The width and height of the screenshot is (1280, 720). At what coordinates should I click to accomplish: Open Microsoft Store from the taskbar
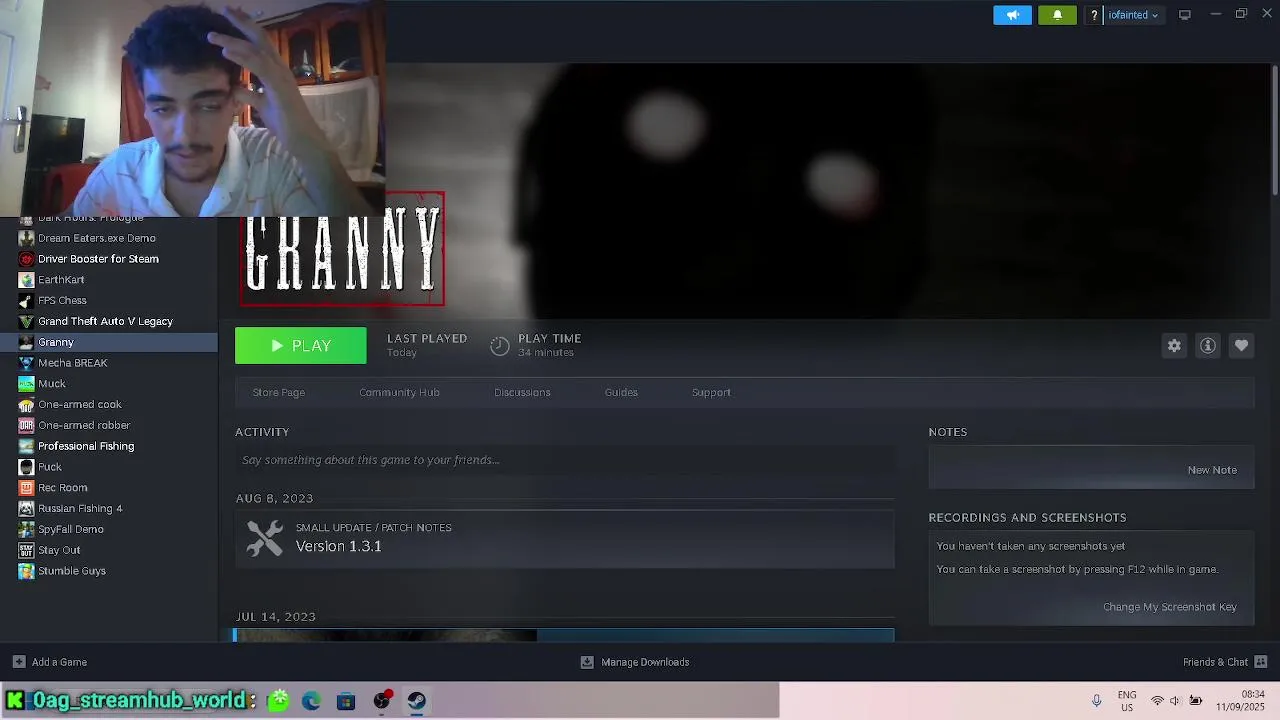[346, 701]
